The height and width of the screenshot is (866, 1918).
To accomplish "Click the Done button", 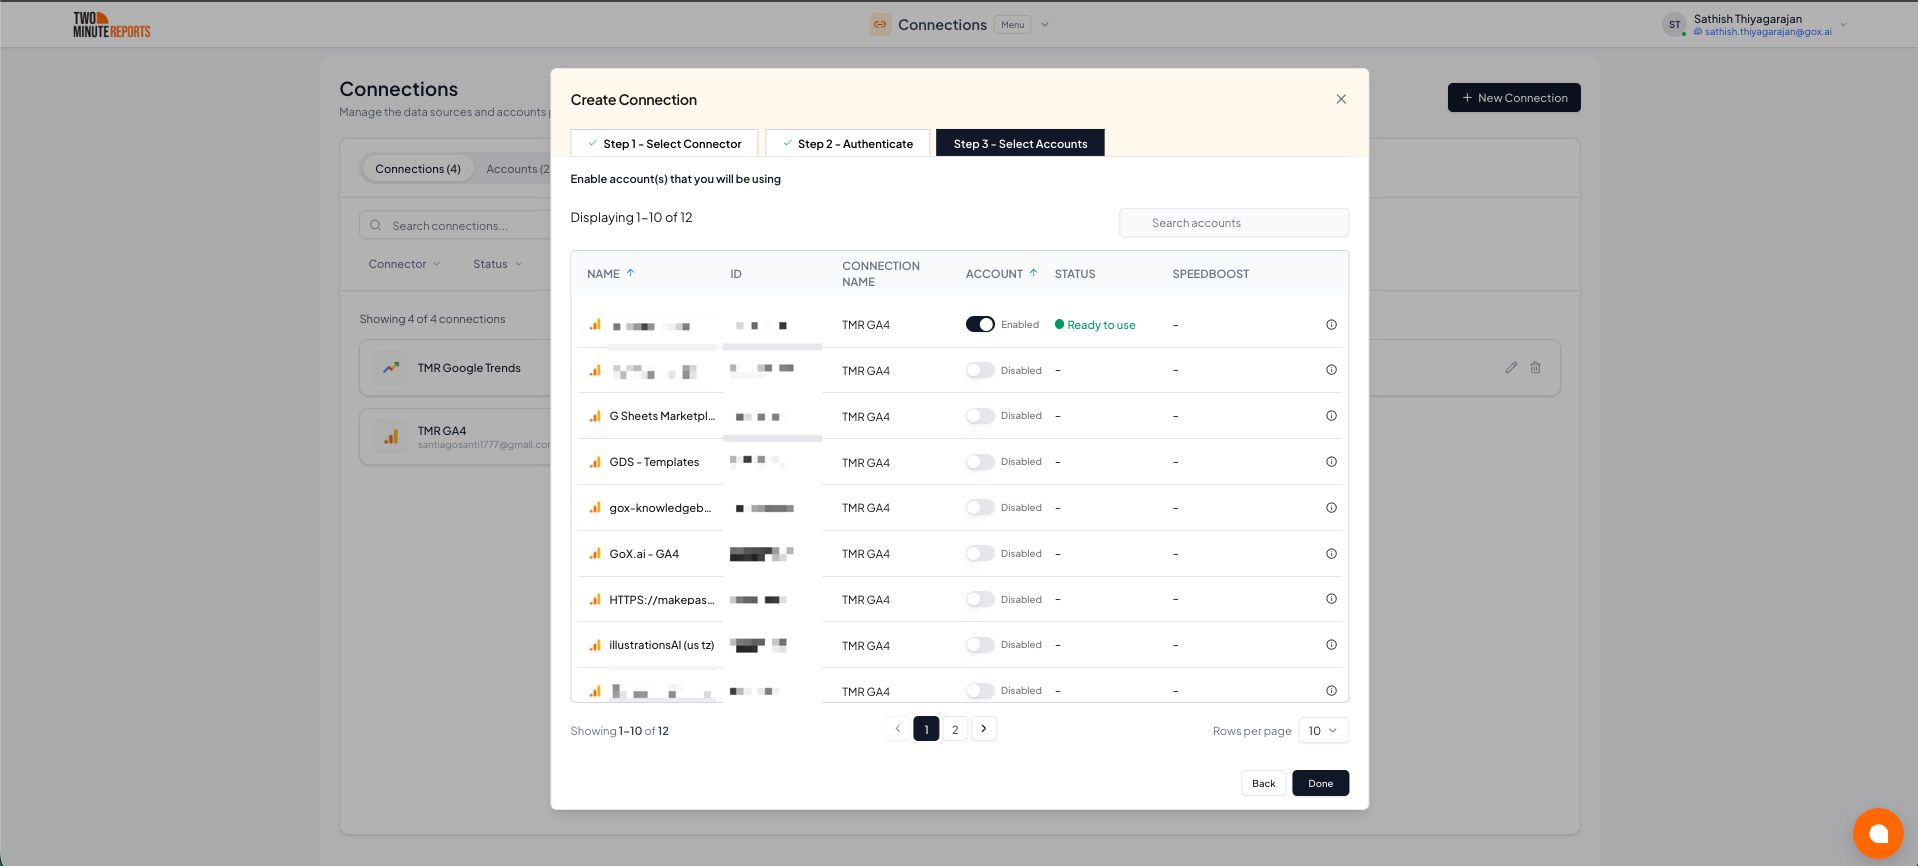I will coord(1320,783).
